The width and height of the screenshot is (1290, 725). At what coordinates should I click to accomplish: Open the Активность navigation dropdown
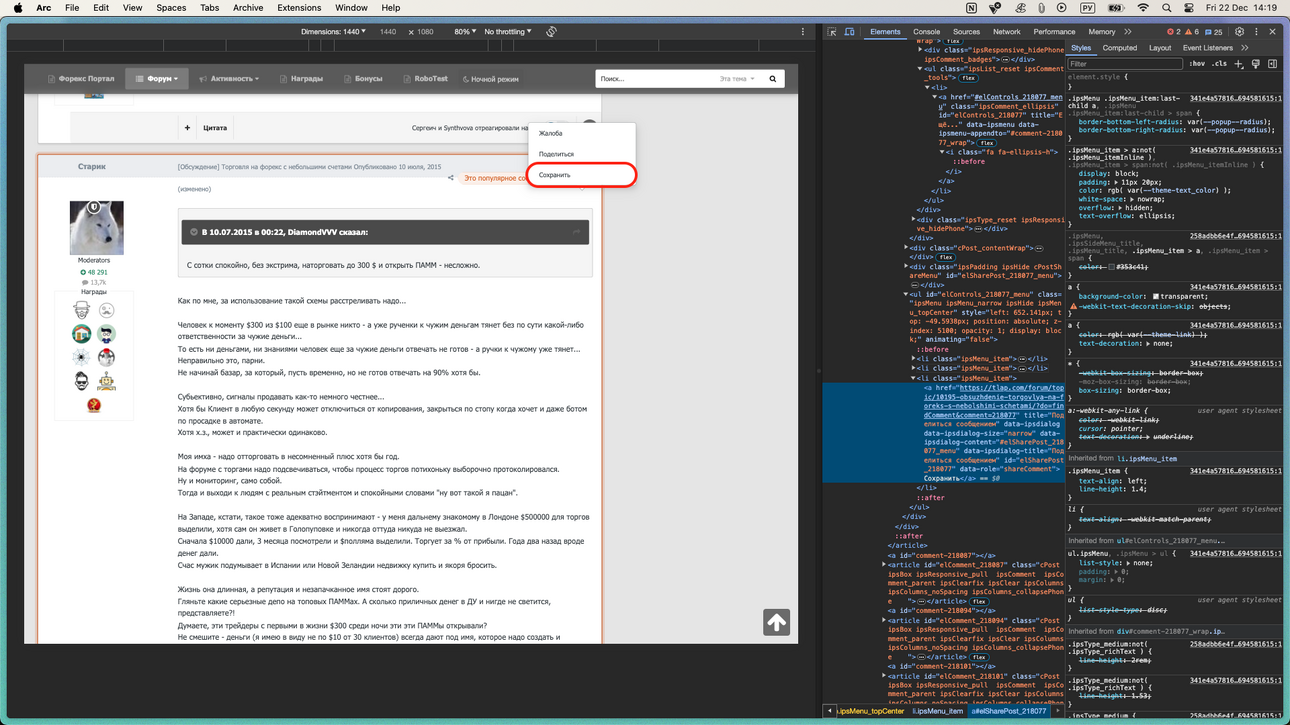(229, 79)
